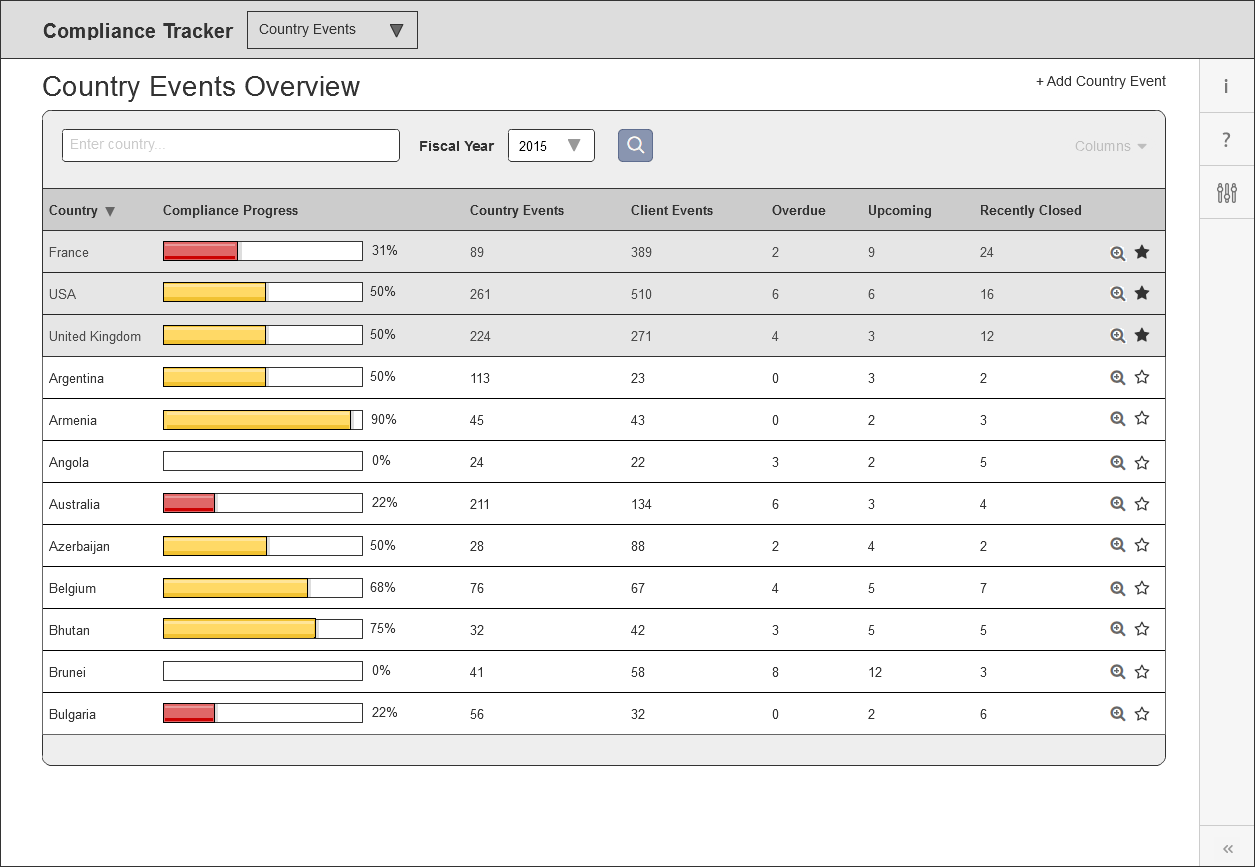Viewport: 1255px width, 867px height.
Task: Favorite Brunei with its star
Action: [x=1142, y=672]
